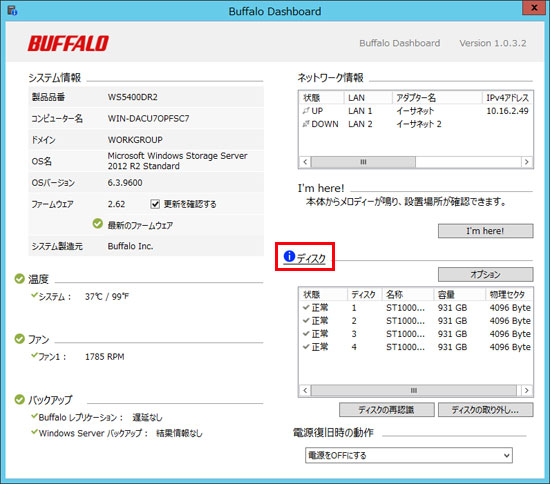Click the I'm here! button

tap(485, 231)
